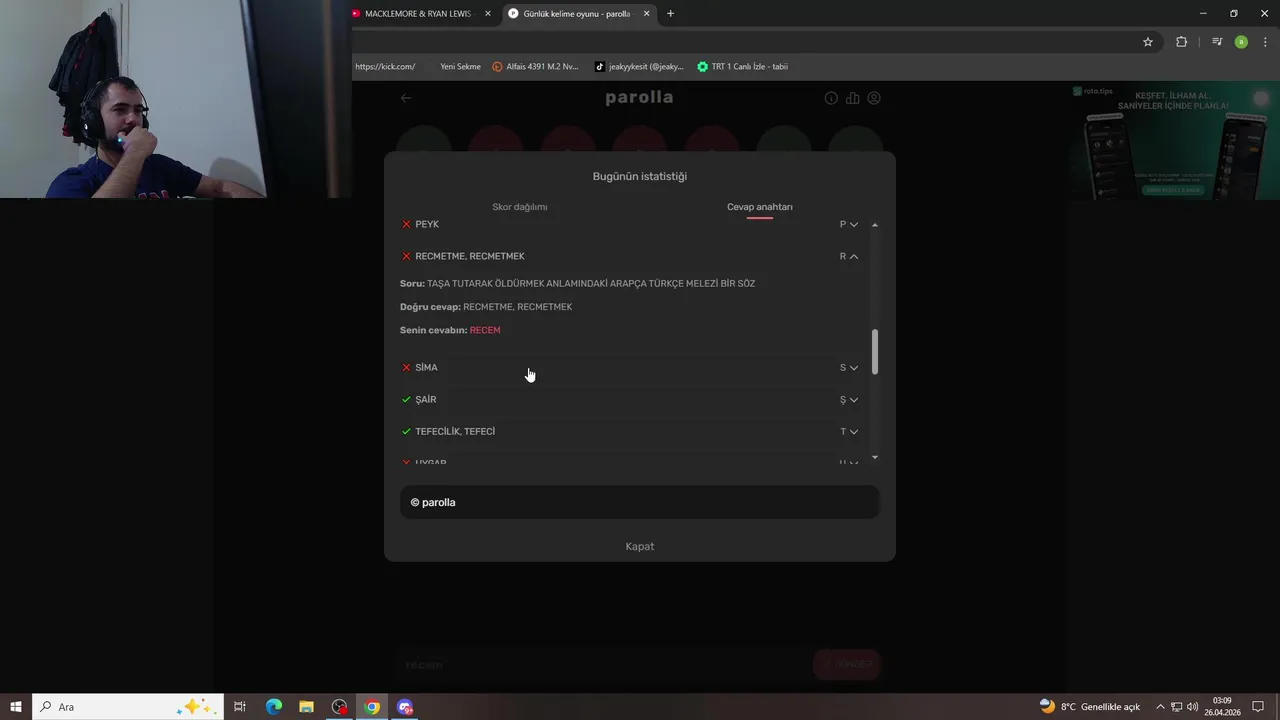This screenshot has width=1280, height=720.
Task: Launch Microsoft Edge from the taskbar
Action: (274, 707)
